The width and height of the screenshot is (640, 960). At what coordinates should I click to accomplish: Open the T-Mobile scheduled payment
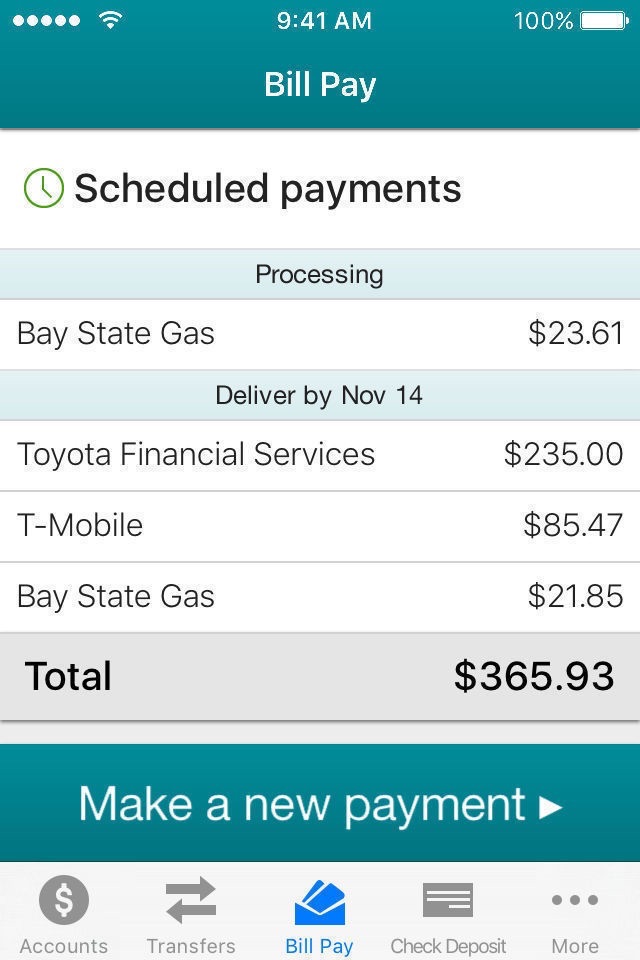[x=320, y=526]
